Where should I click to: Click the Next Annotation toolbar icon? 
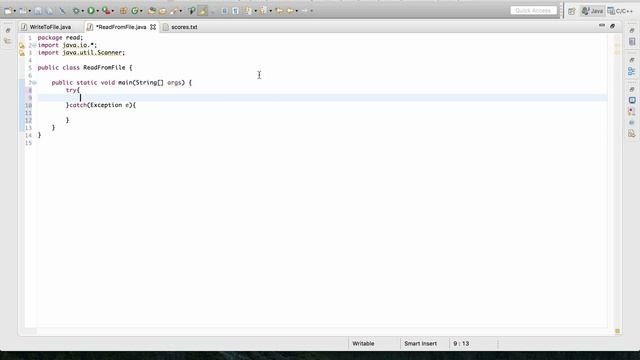point(248,11)
